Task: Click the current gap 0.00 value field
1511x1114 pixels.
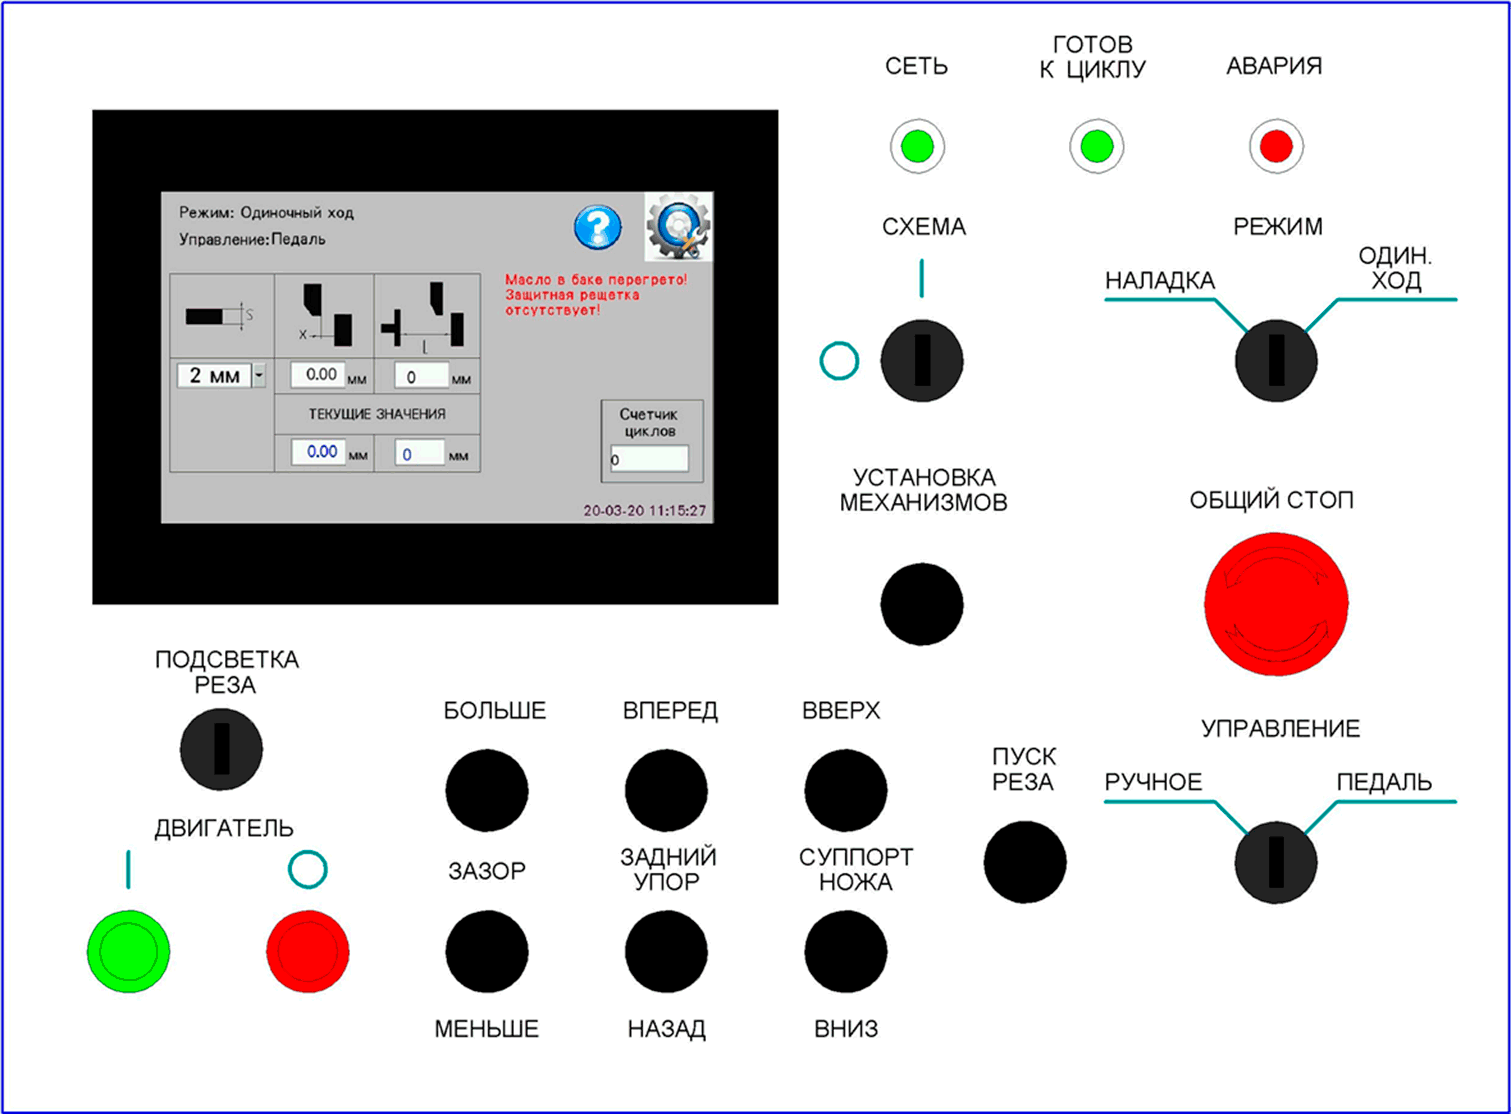Action: [x=318, y=452]
